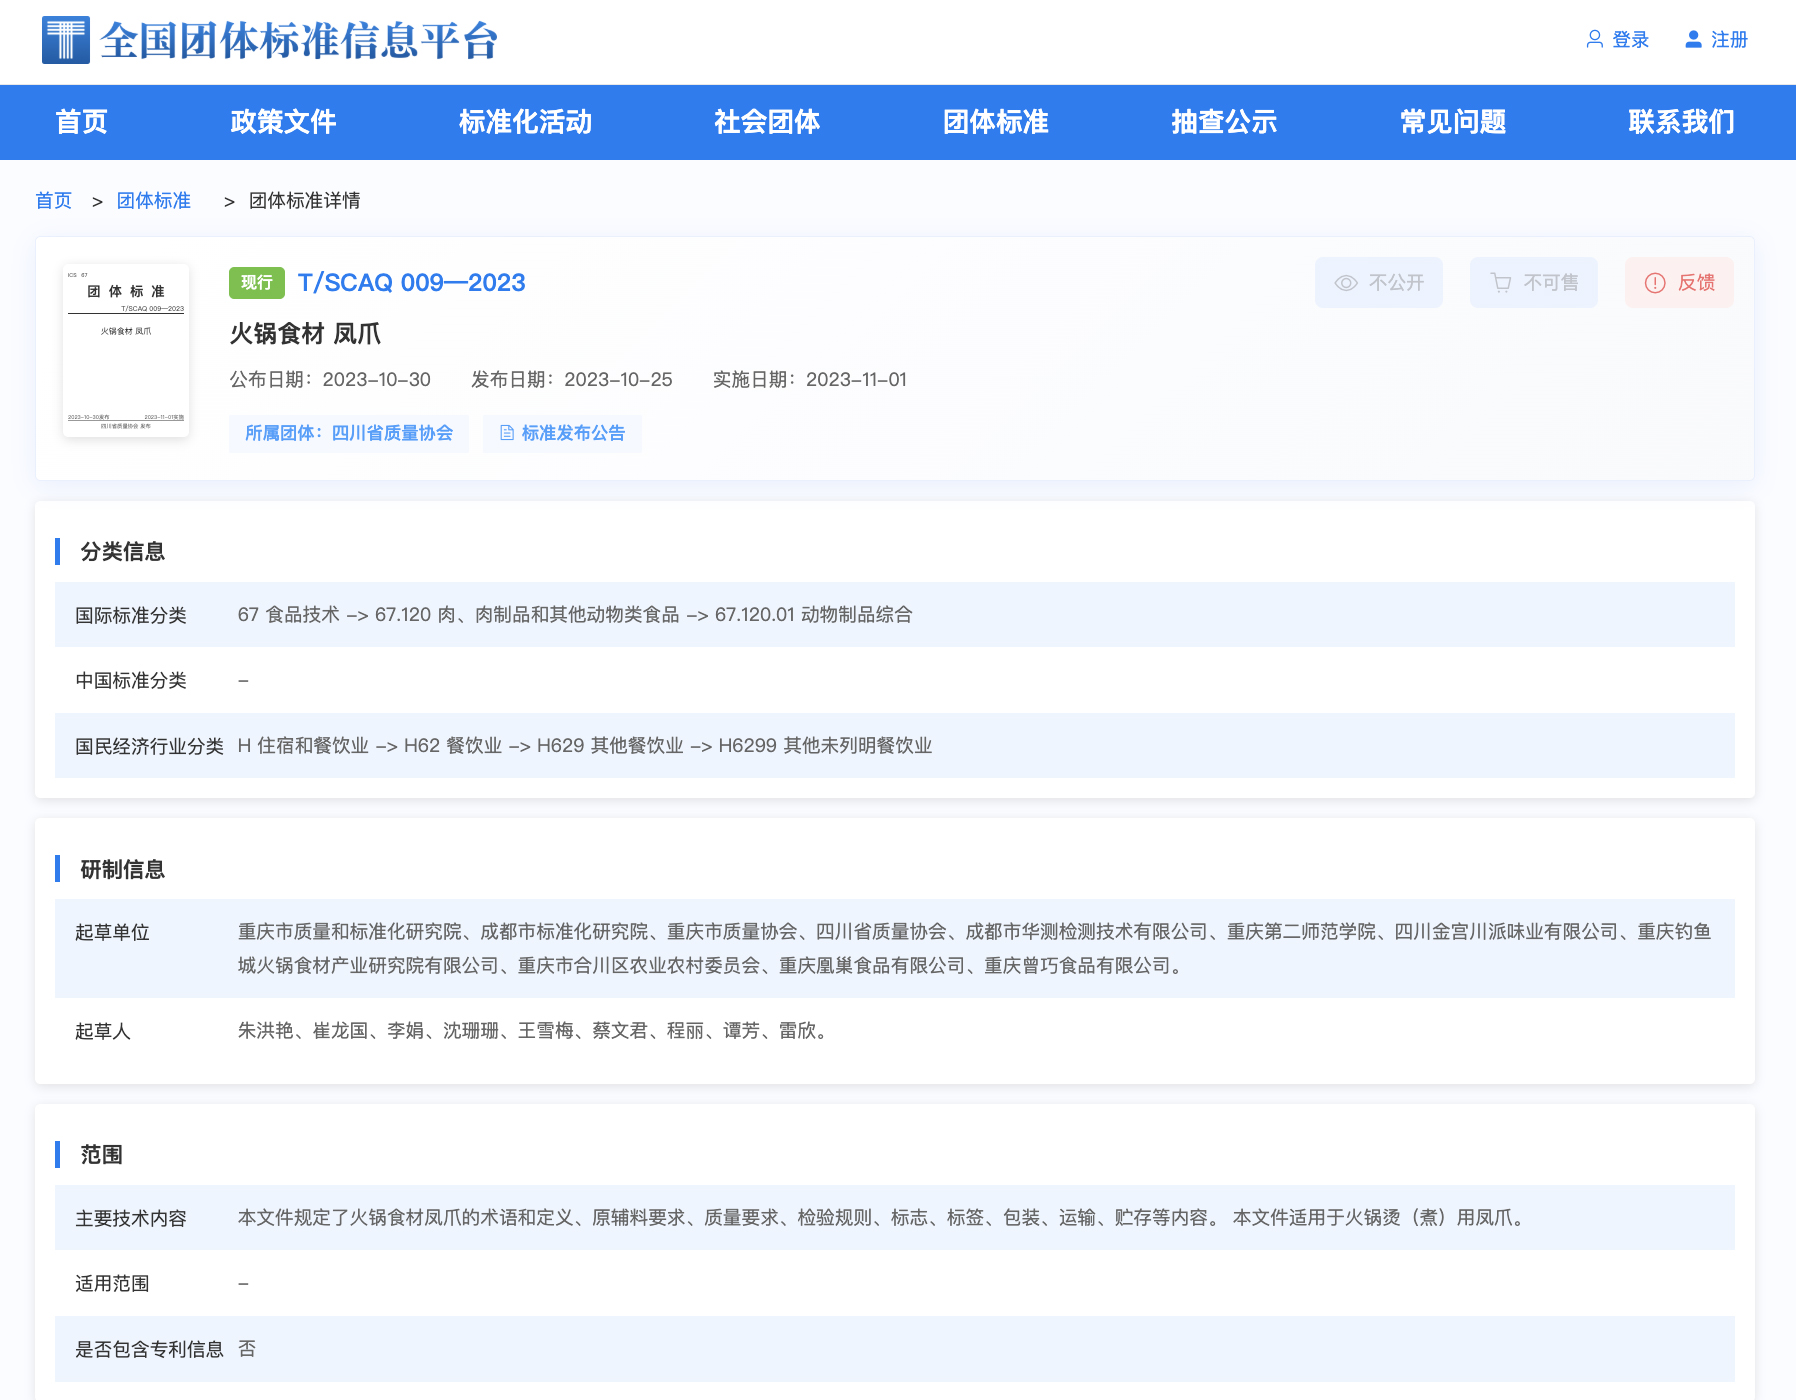
Task: Open 所属团体: 四川省质量协会 link
Action: tap(349, 433)
